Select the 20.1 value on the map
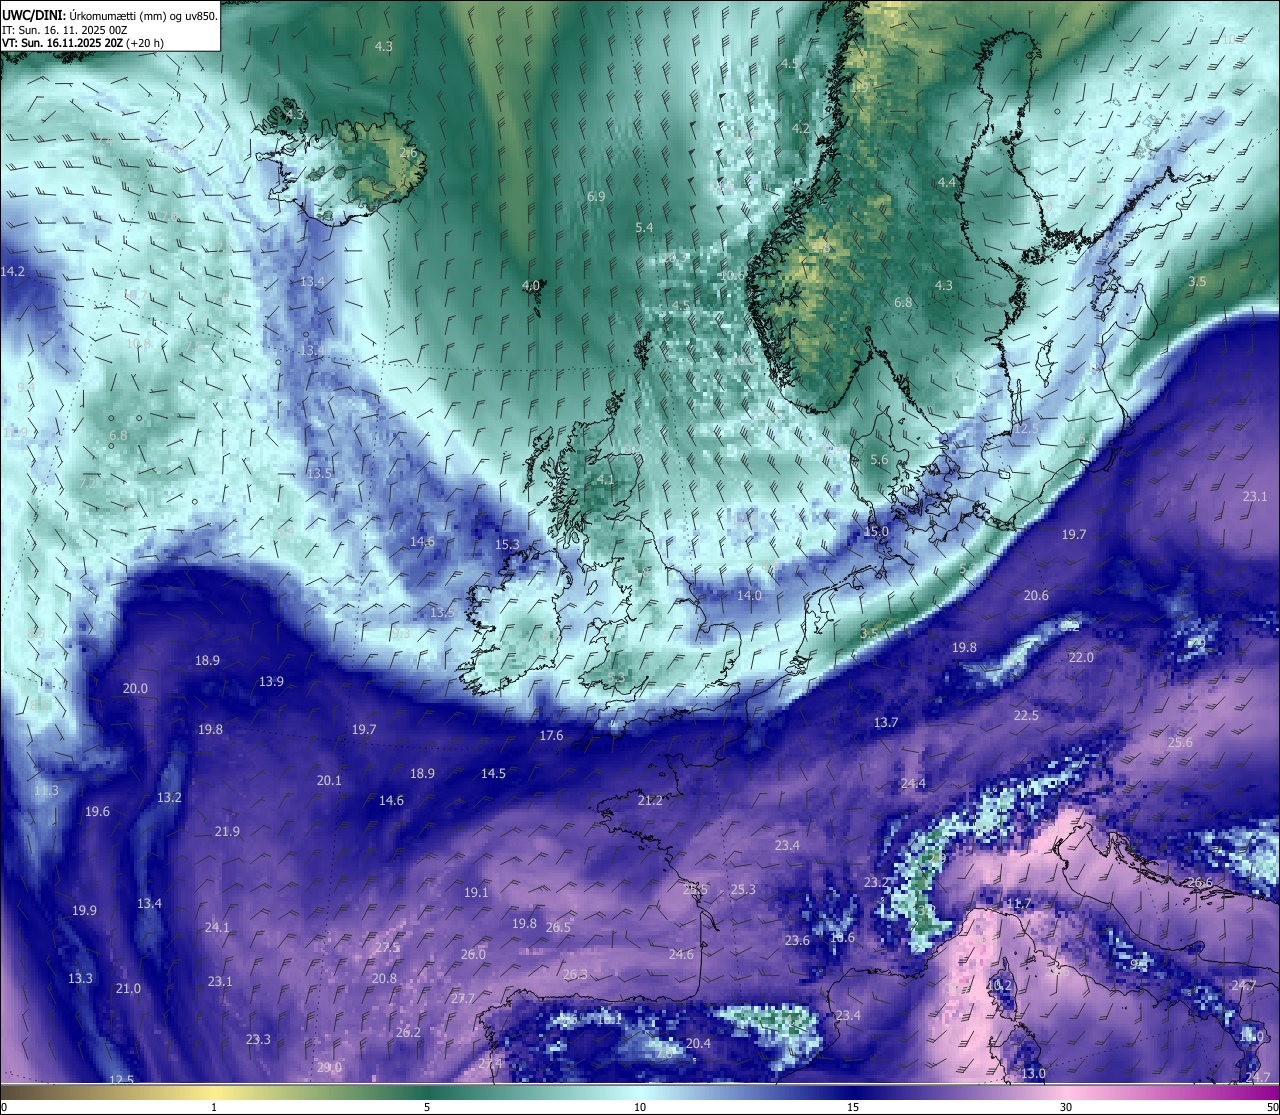The height and width of the screenshot is (1115, 1280). tap(329, 781)
